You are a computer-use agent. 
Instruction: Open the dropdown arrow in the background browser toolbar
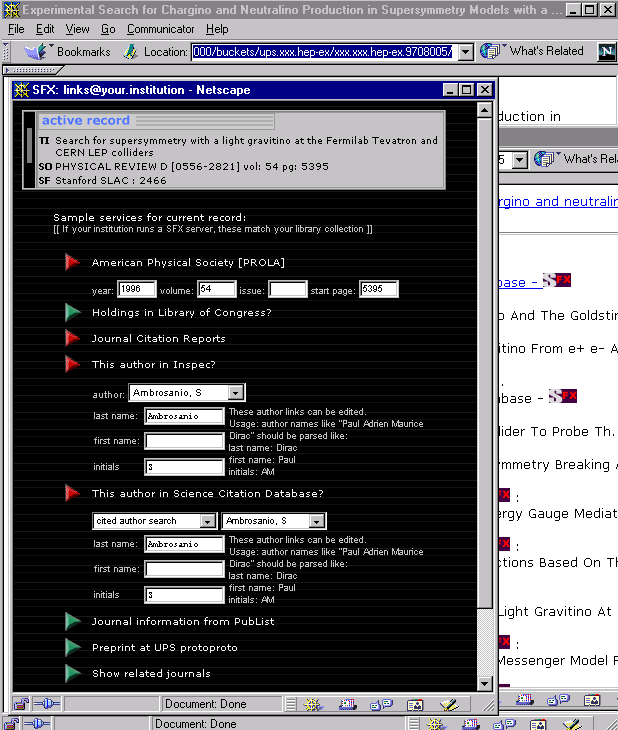[x=520, y=160]
